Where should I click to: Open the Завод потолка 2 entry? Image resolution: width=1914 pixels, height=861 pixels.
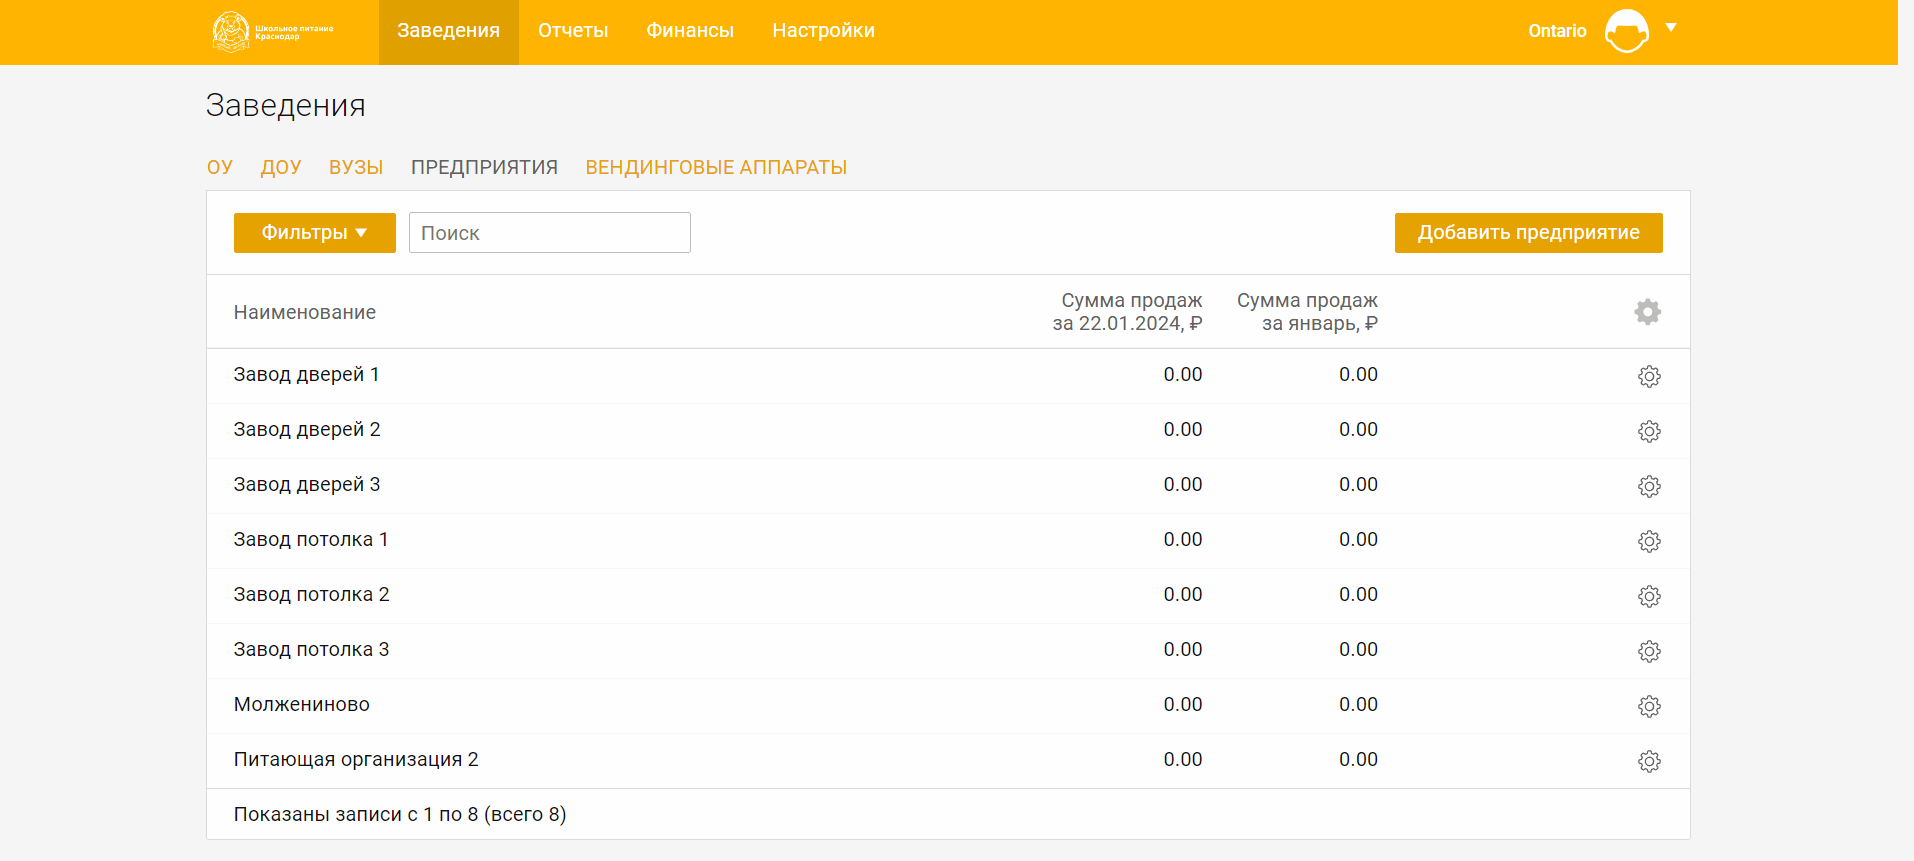[311, 594]
